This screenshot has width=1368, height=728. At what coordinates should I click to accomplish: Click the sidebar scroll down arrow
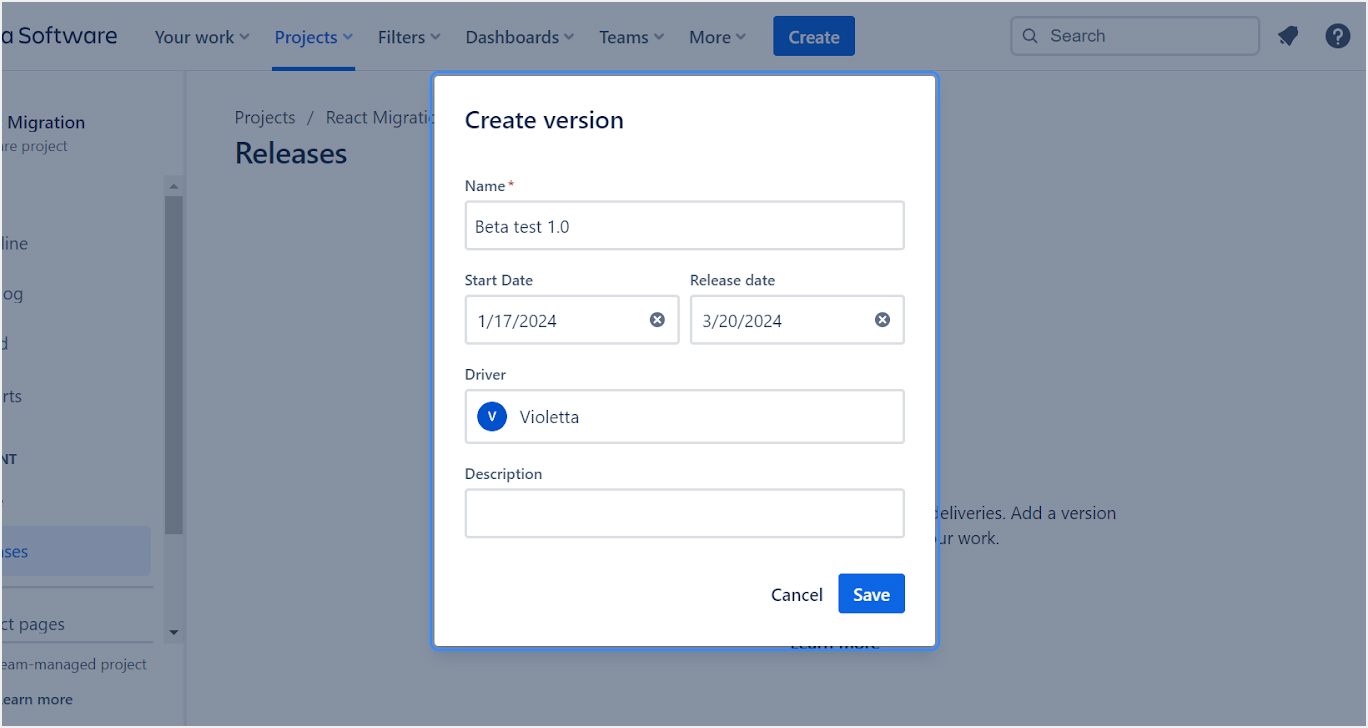point(173,632)
